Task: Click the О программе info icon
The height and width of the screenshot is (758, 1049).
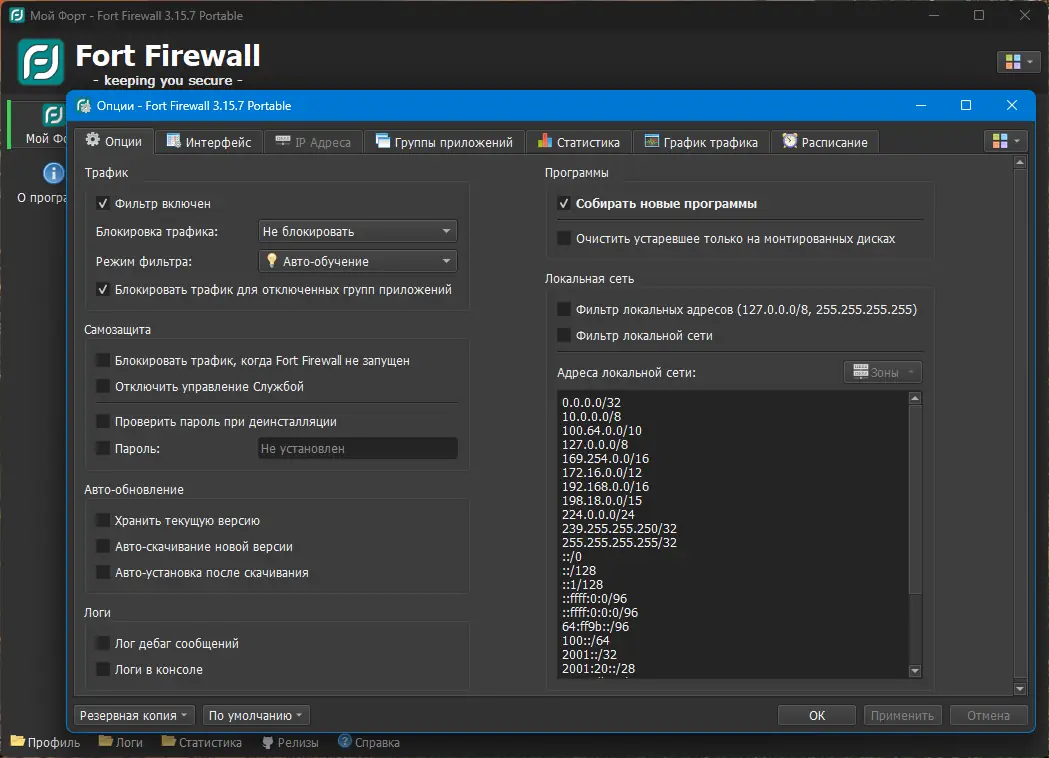Action: tap(54, 173)
